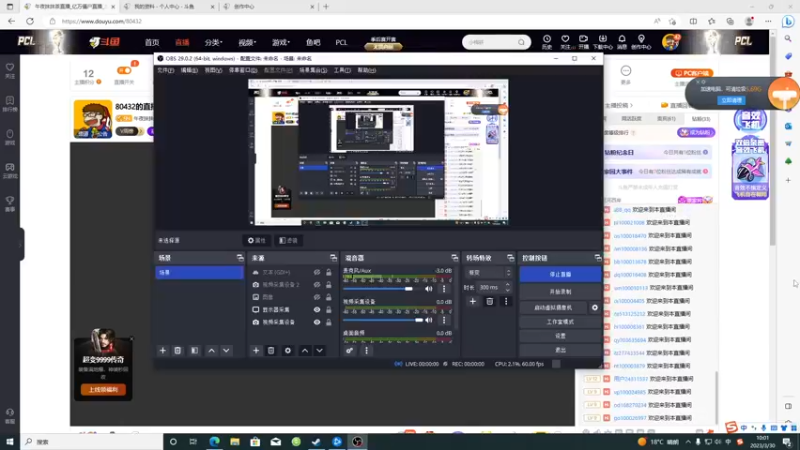
Task: Expand Douyu 视频 dropdown in navigation
Action: click(247, 42)
